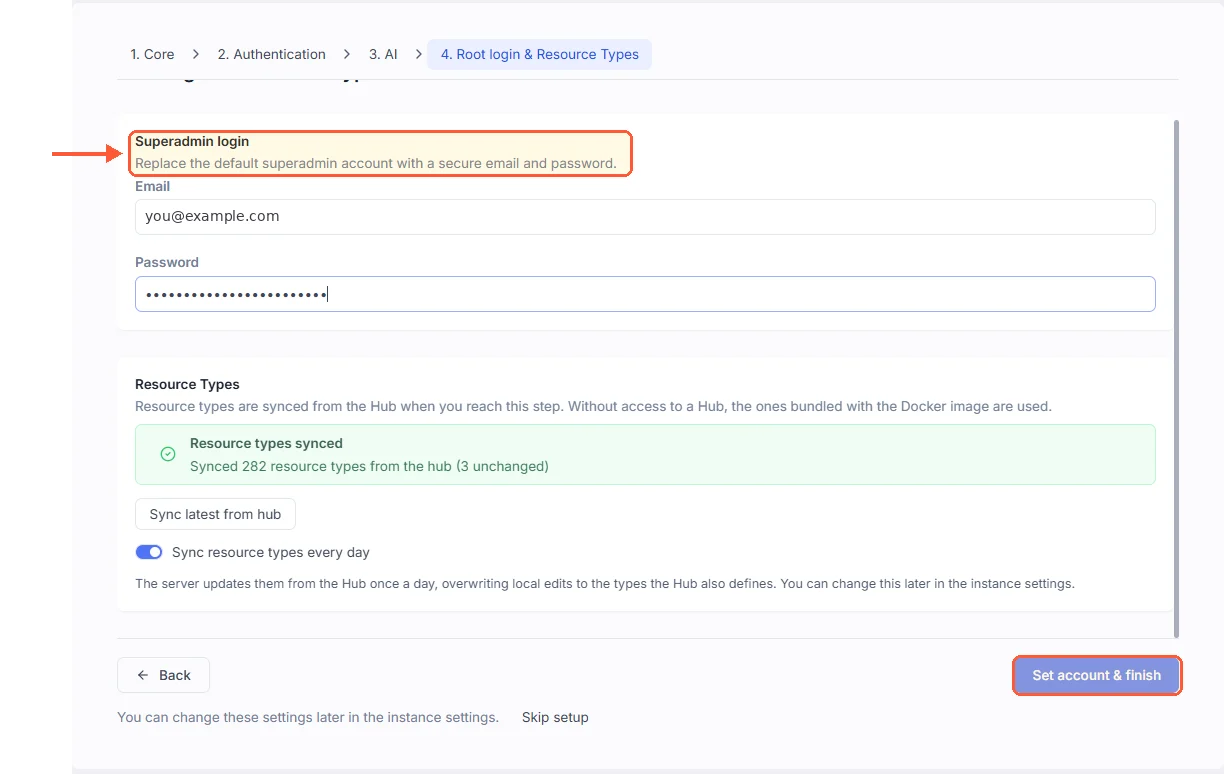
Task: Click the 'Password' field label
Action: 167,262
